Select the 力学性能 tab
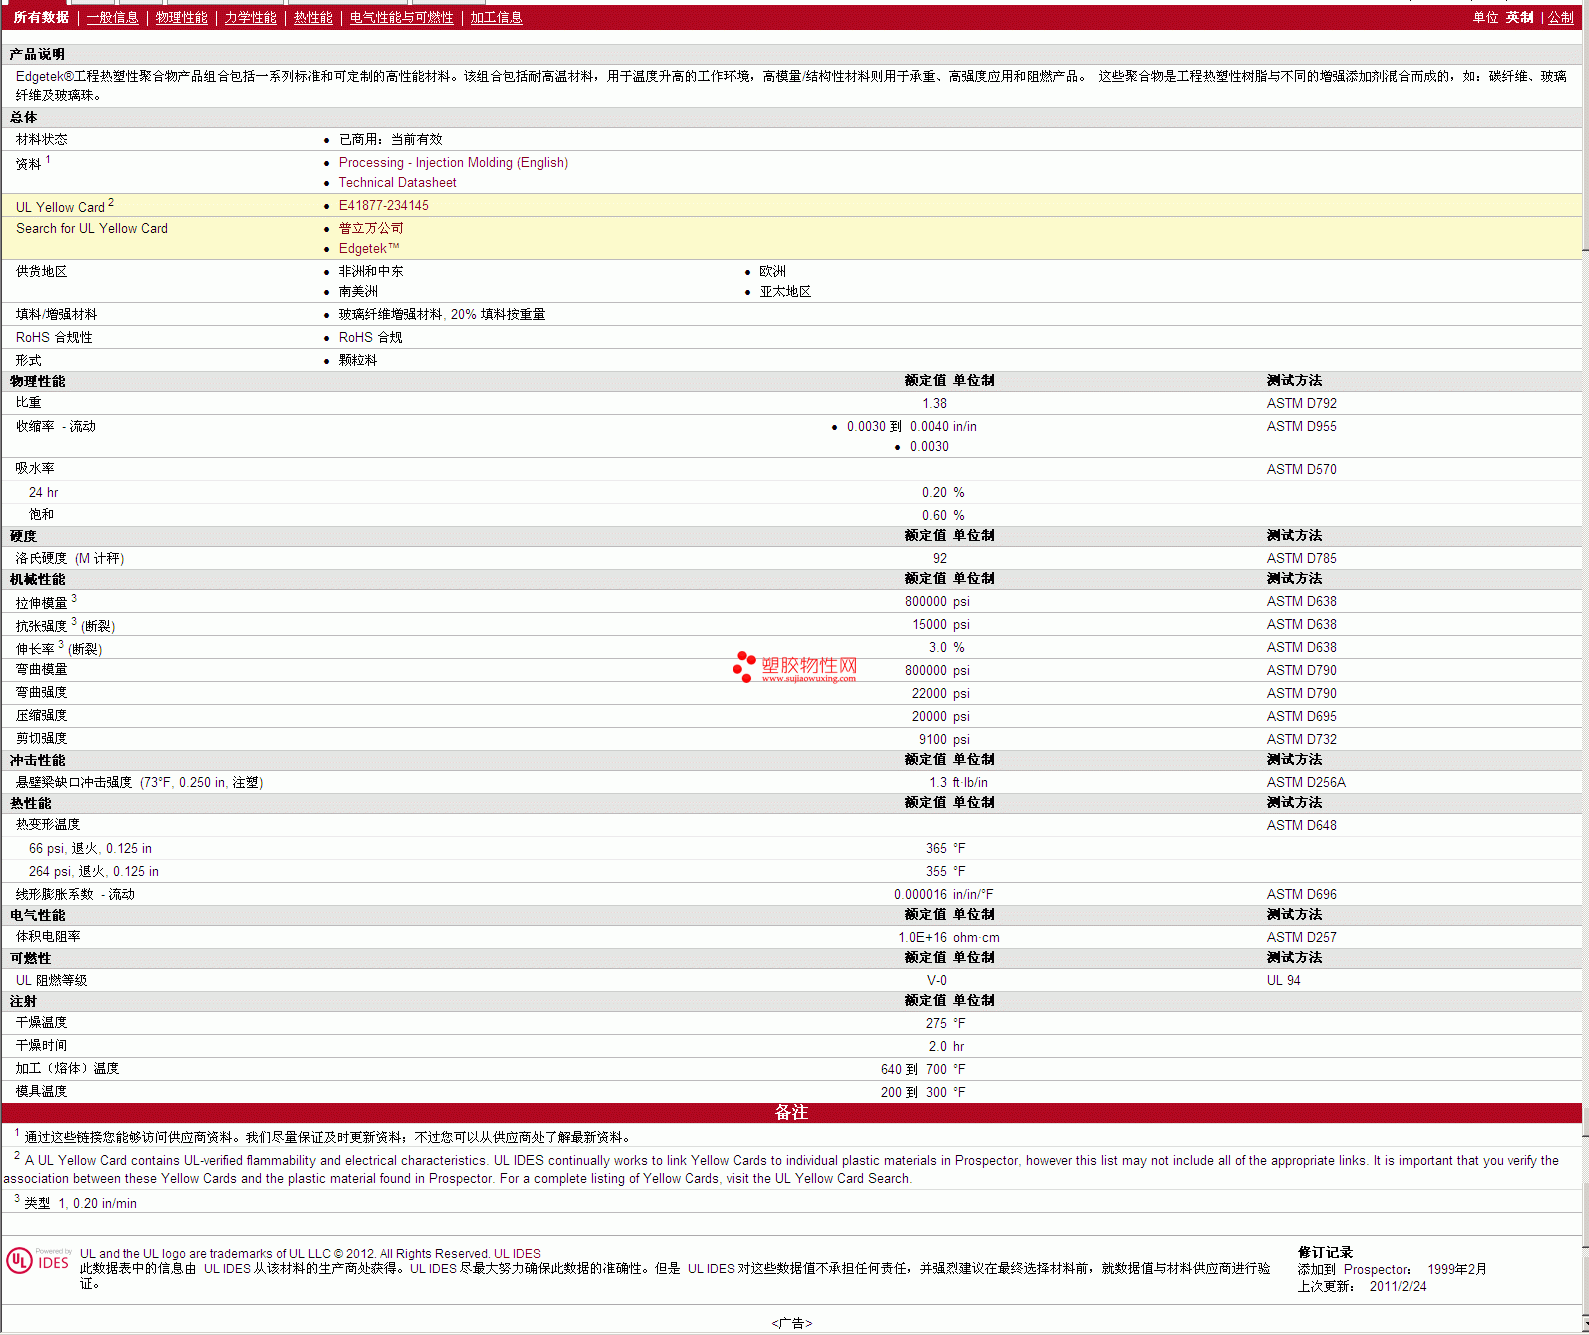Screen dimensions: 1589x1335 (x=250, y=18)
